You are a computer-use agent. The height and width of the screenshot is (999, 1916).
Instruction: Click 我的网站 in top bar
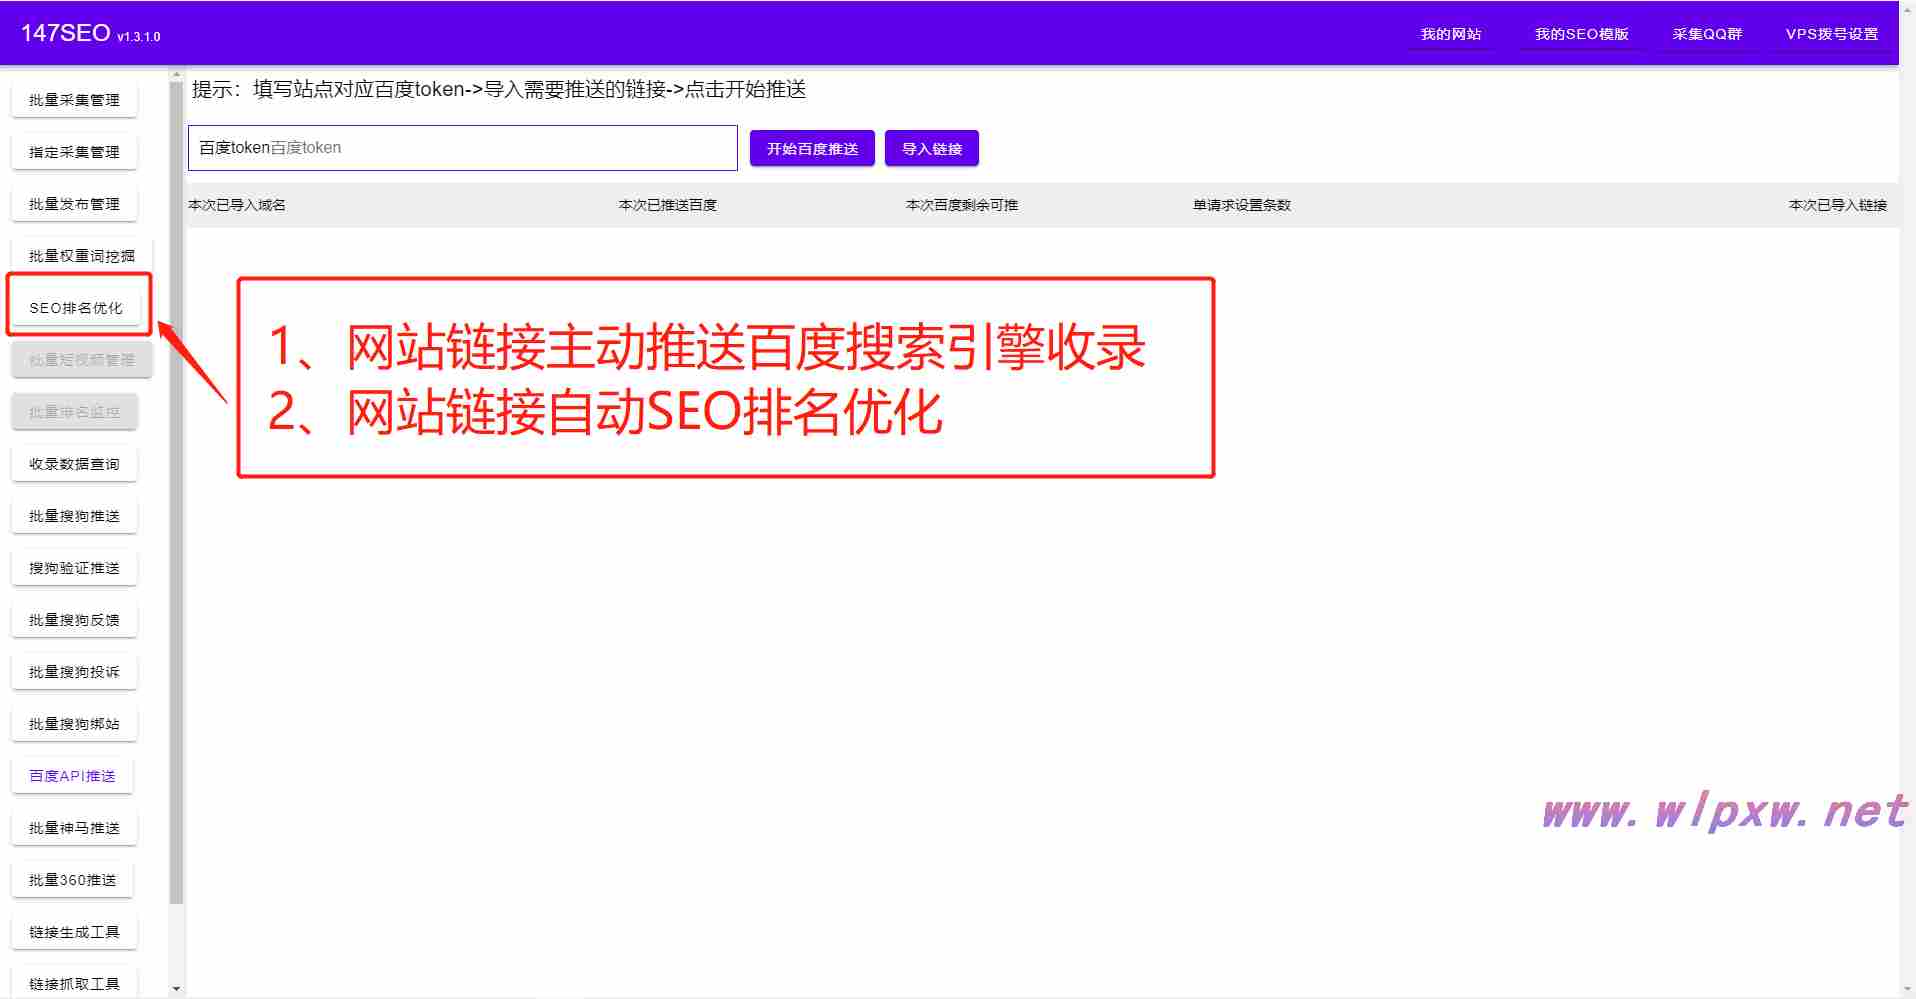pos(1451,34)
